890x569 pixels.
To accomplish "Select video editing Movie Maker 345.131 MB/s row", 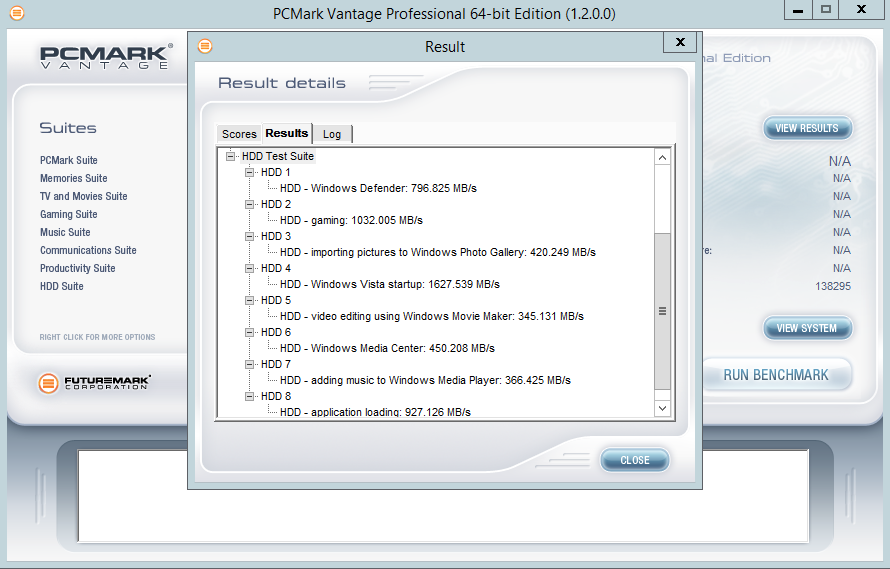I will pyautogui.click(x=431, y=316).
